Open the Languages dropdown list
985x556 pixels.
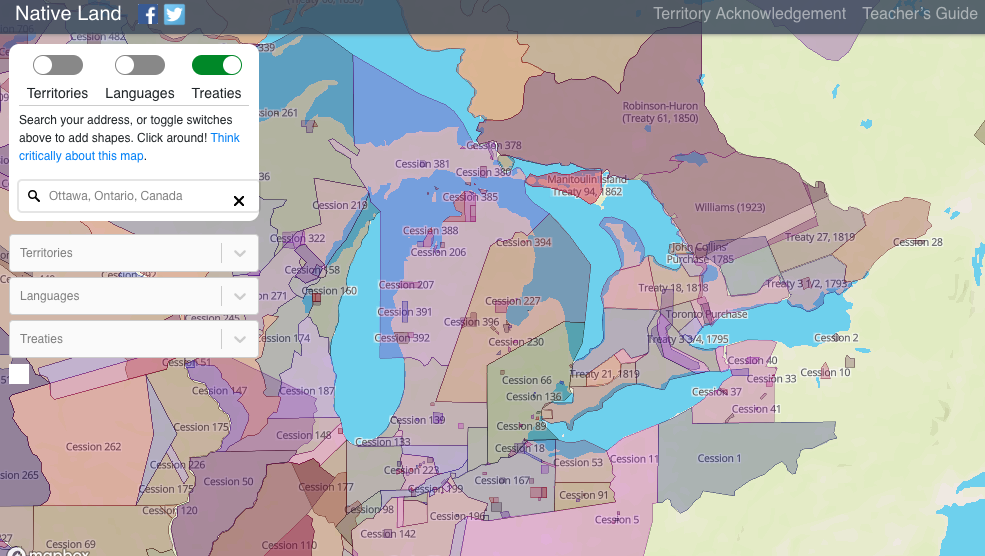239,296
